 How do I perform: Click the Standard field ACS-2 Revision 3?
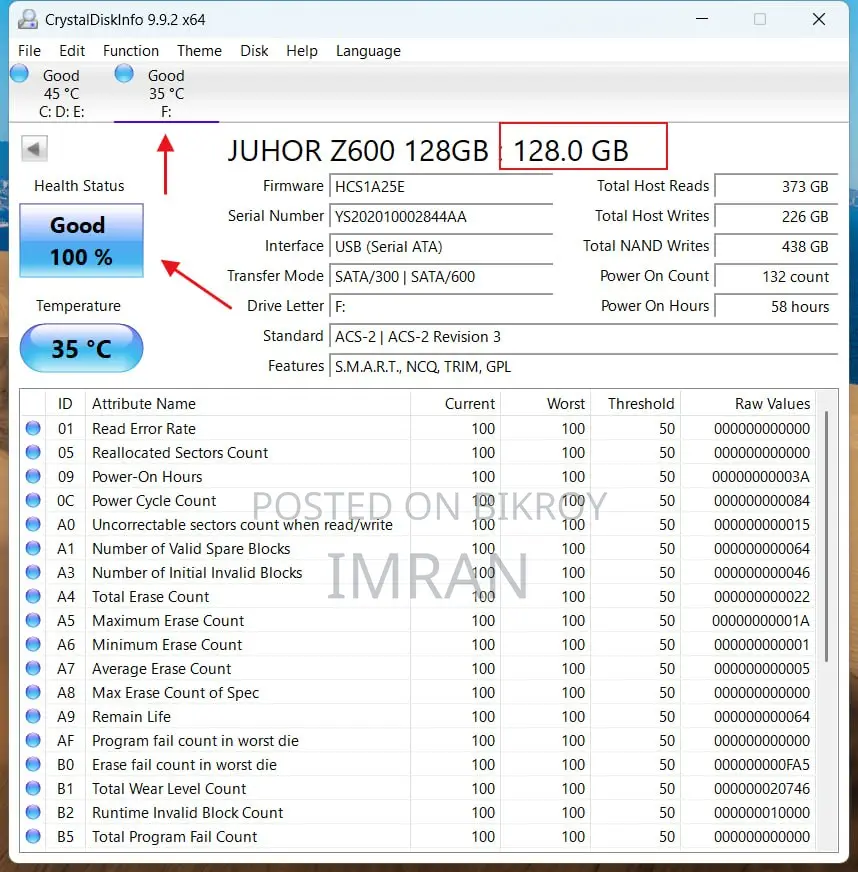click(583, 336)
